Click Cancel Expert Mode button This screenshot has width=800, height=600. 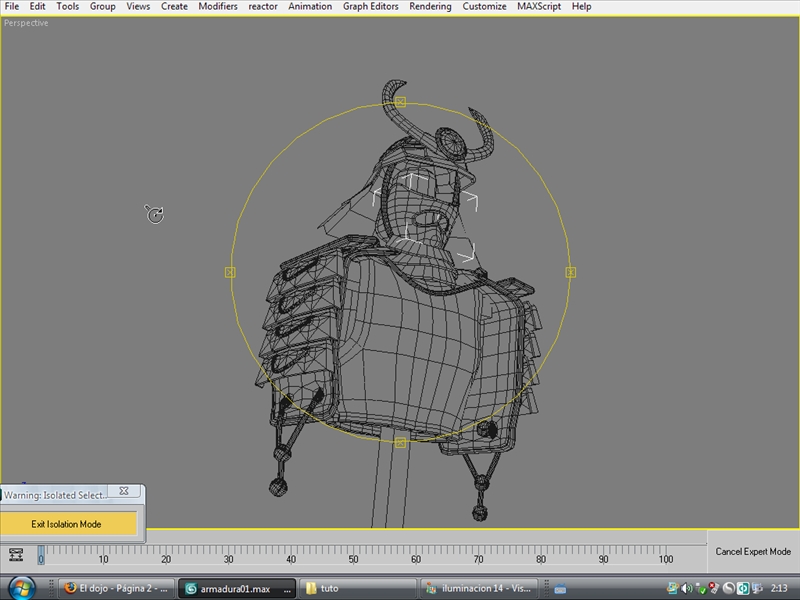tap(753, 552)
